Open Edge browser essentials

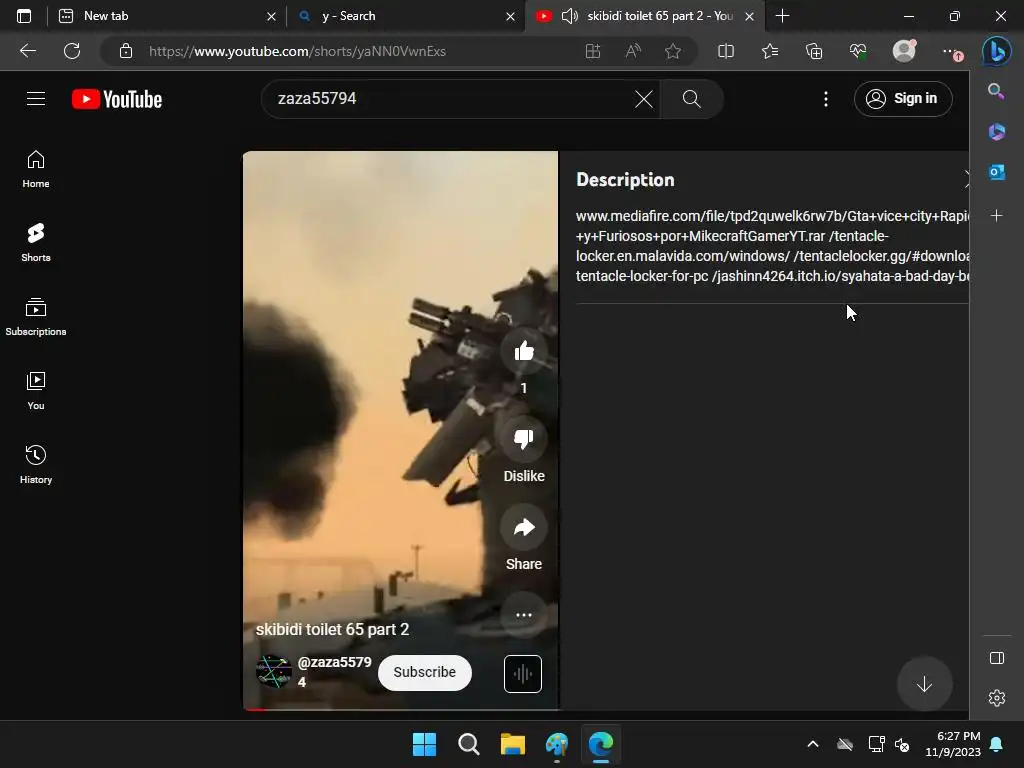coord(858,51)
